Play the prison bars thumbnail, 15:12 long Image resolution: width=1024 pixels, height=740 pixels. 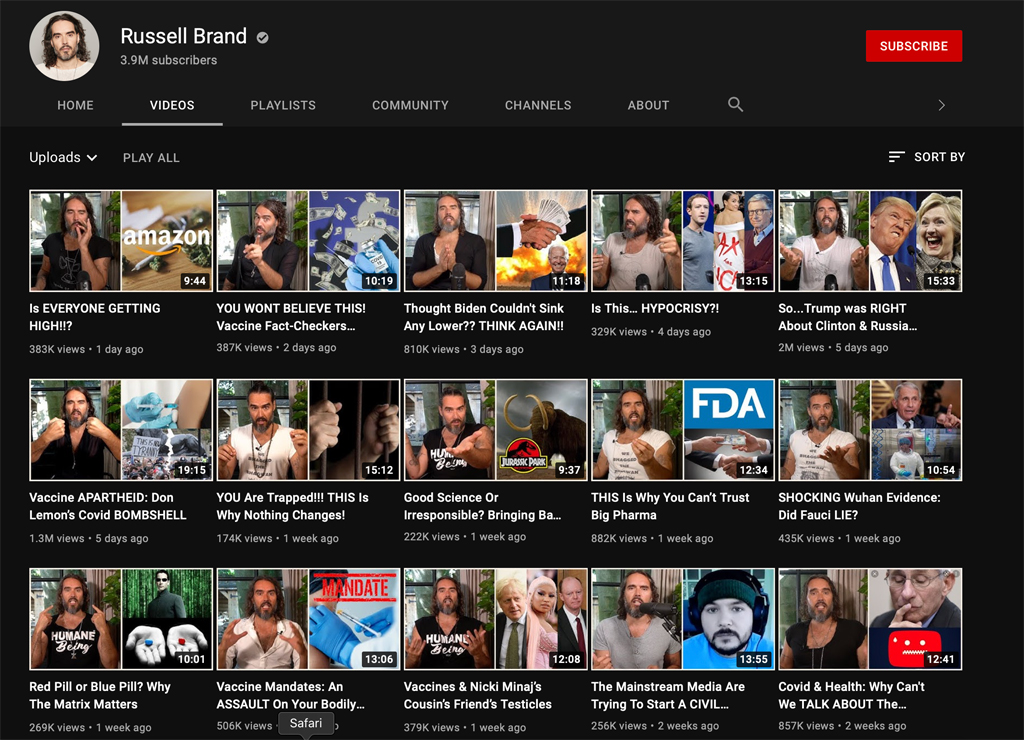pyautogui.click(x=308, y=430)
